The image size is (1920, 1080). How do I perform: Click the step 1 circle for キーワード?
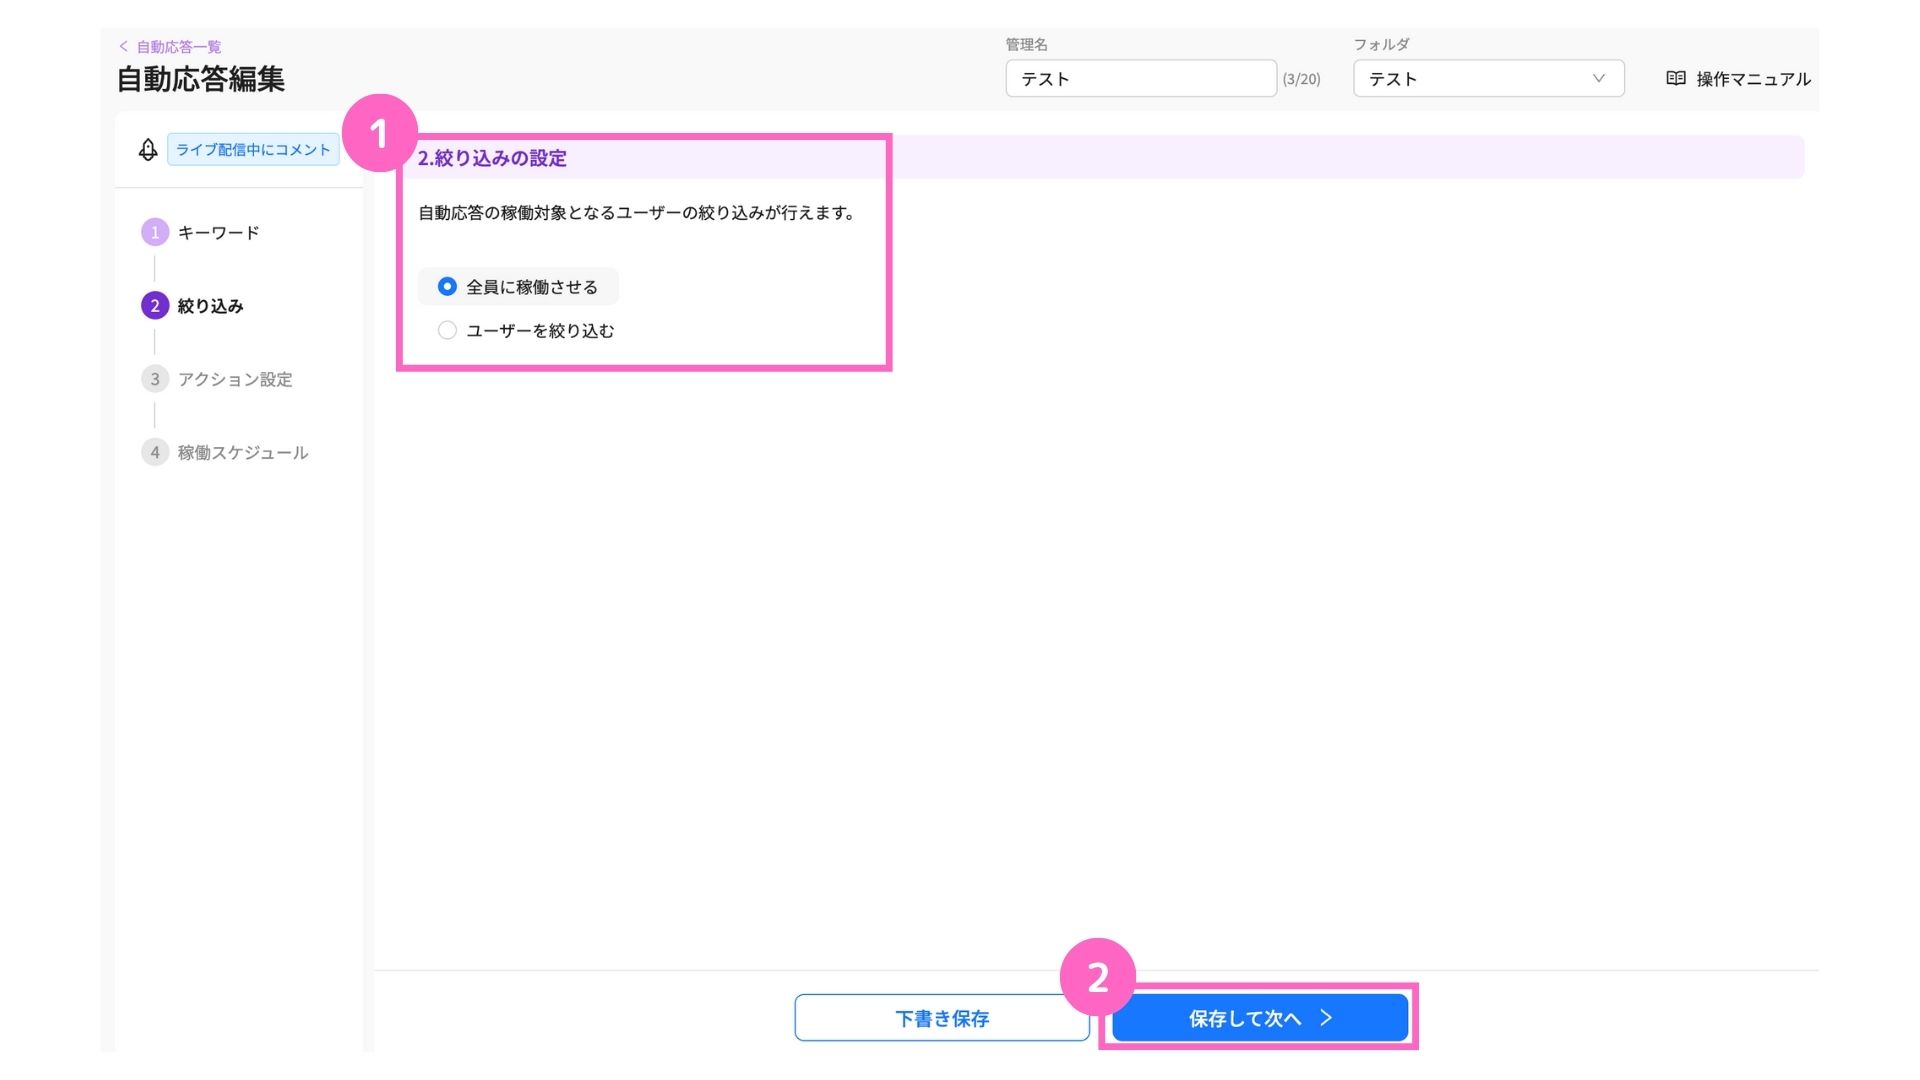point(155,232)
